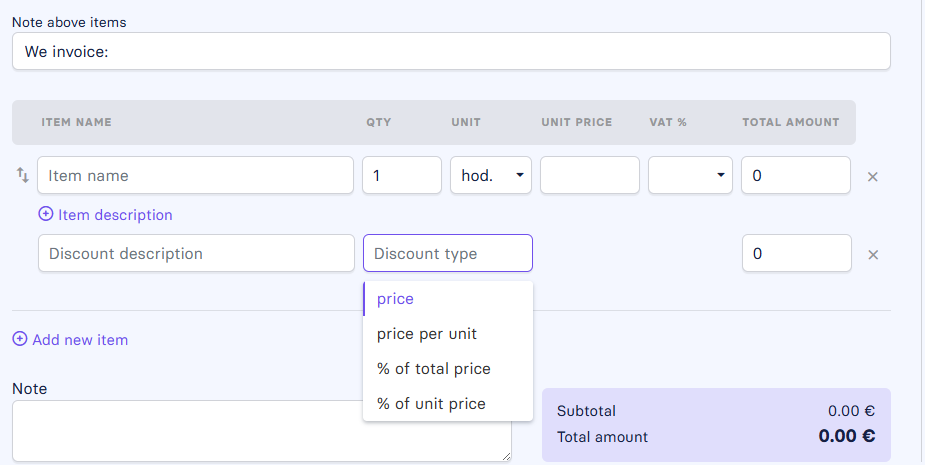Click the UNIT PRICE column header
The image size is (925, 465).
(577, 122)
